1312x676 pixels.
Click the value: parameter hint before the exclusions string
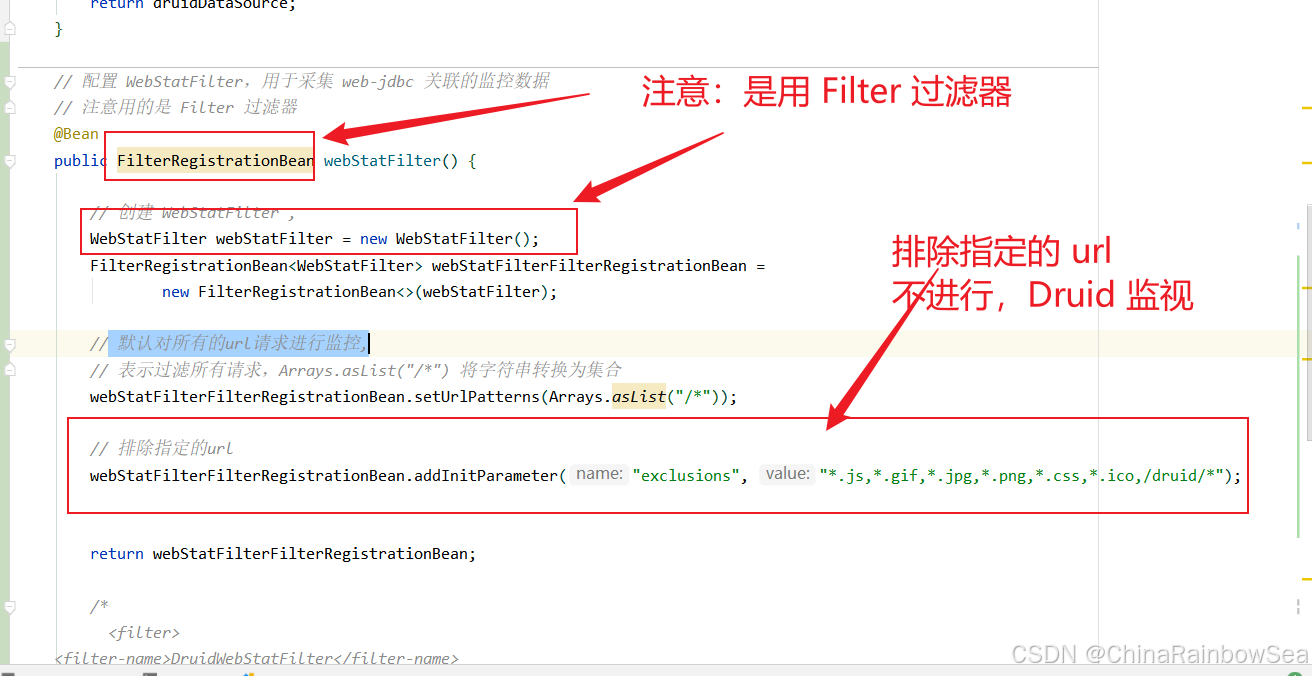[786, 474]
